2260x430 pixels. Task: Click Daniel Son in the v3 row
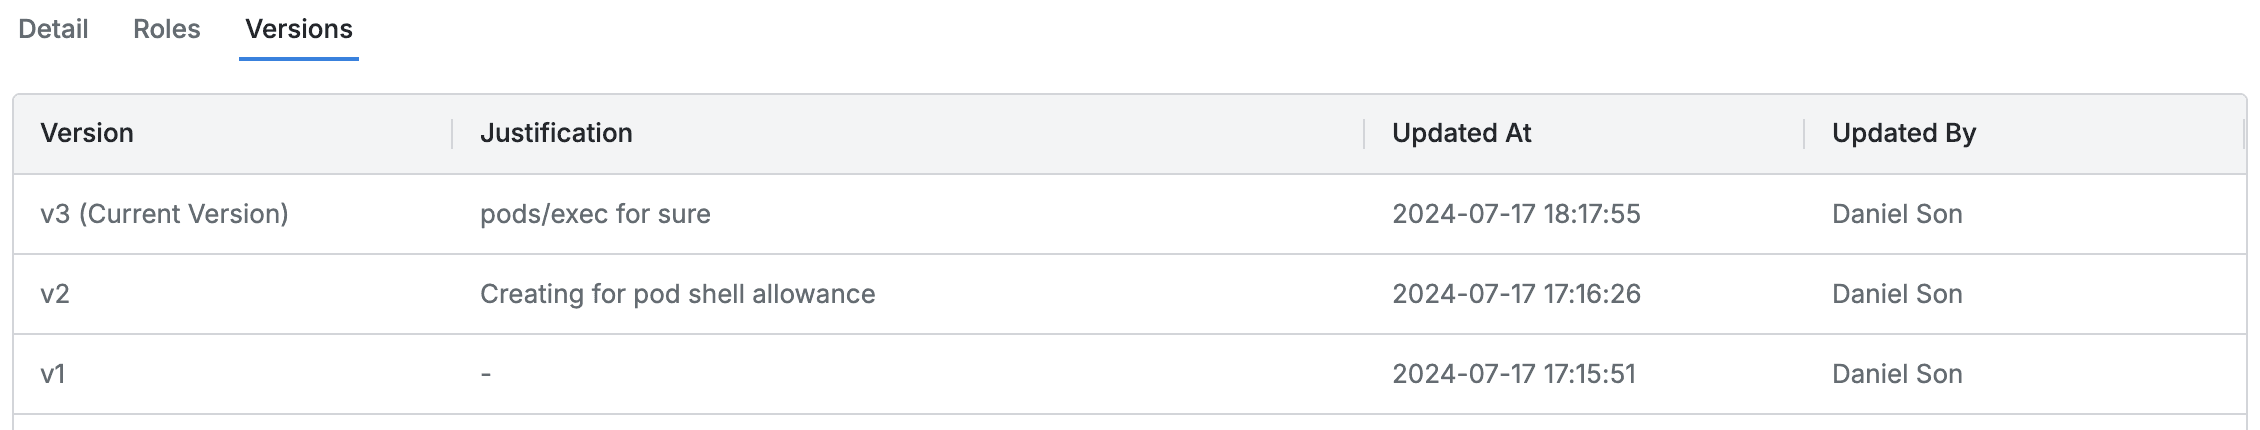point(1897,214)
